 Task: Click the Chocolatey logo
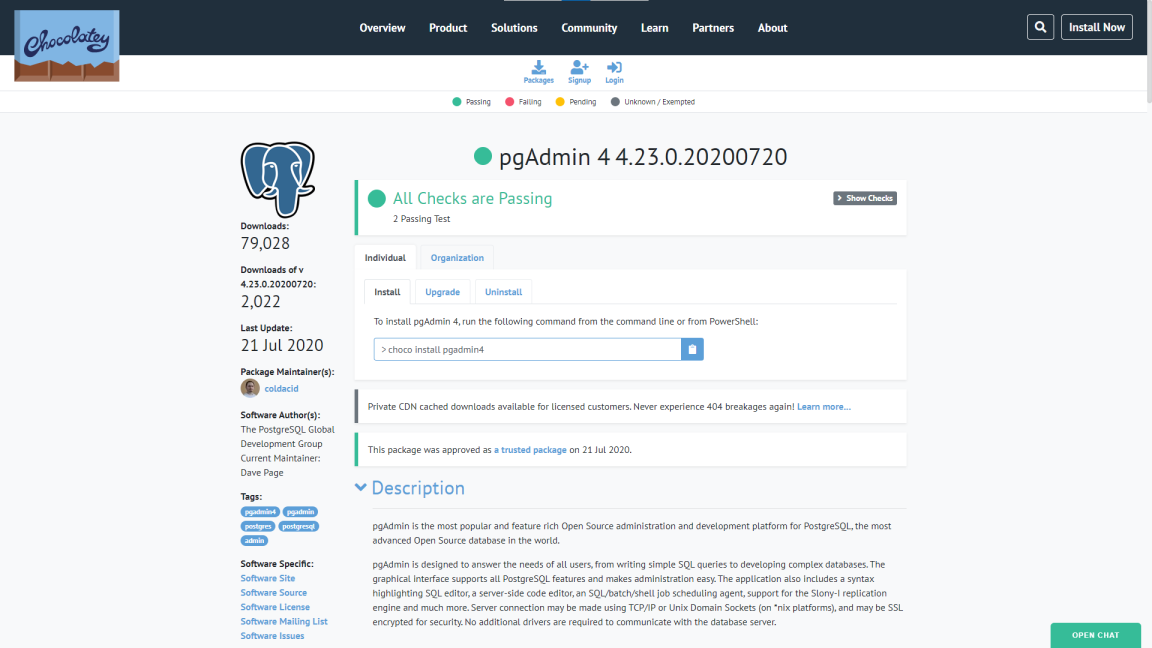click(67, 46)
